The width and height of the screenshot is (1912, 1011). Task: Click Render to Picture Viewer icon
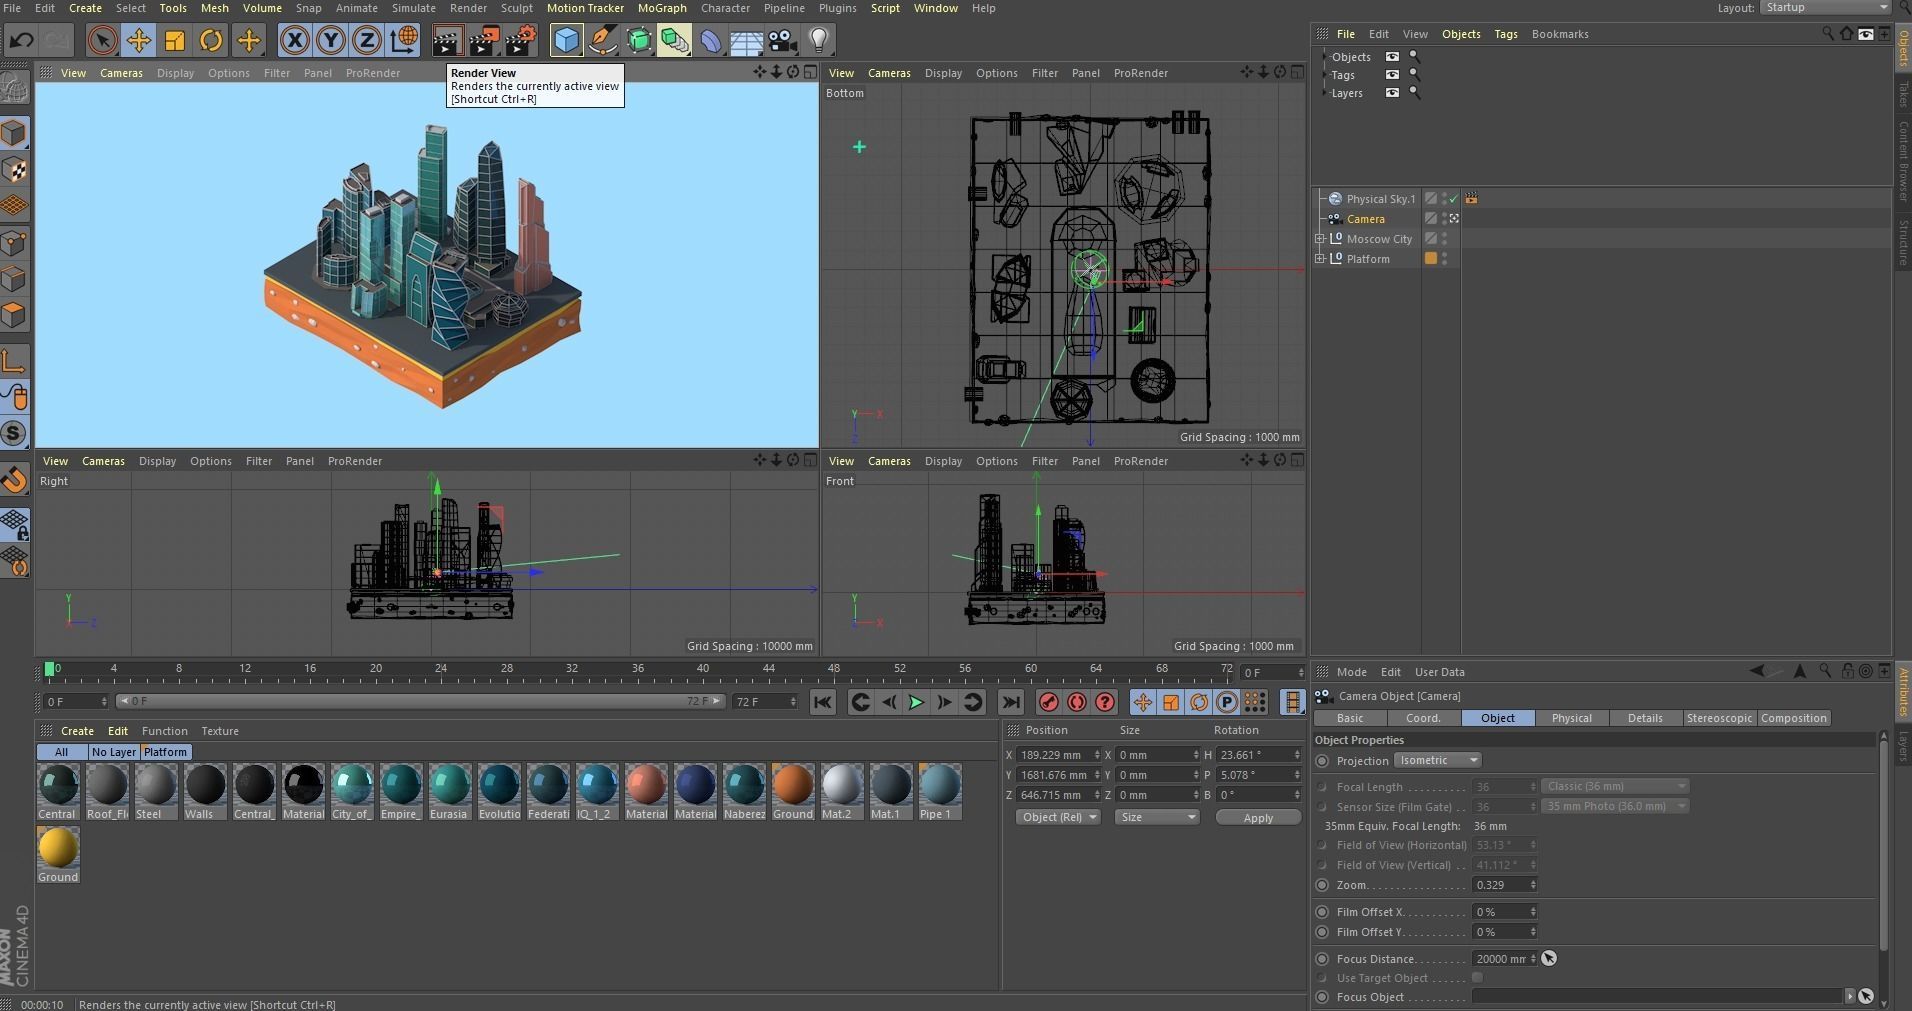[484, 40]
